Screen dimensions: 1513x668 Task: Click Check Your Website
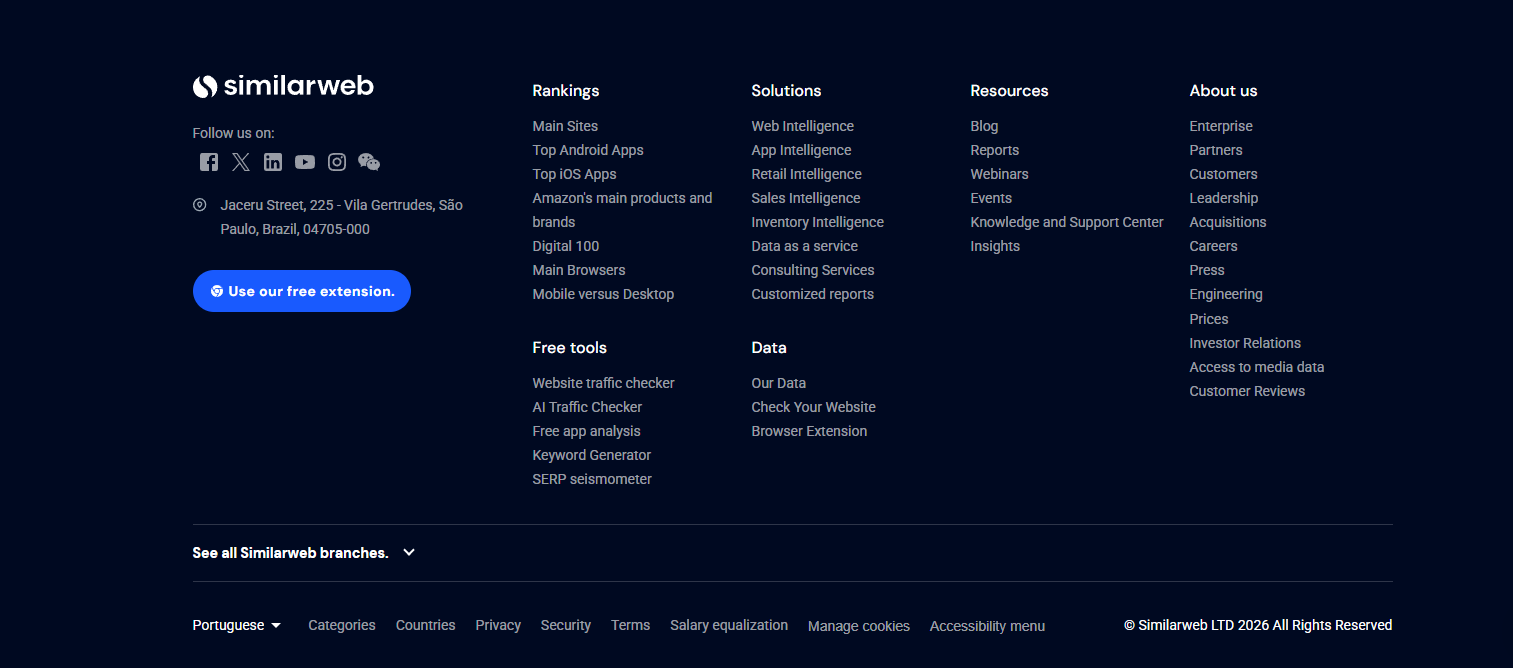click(814, 407)
